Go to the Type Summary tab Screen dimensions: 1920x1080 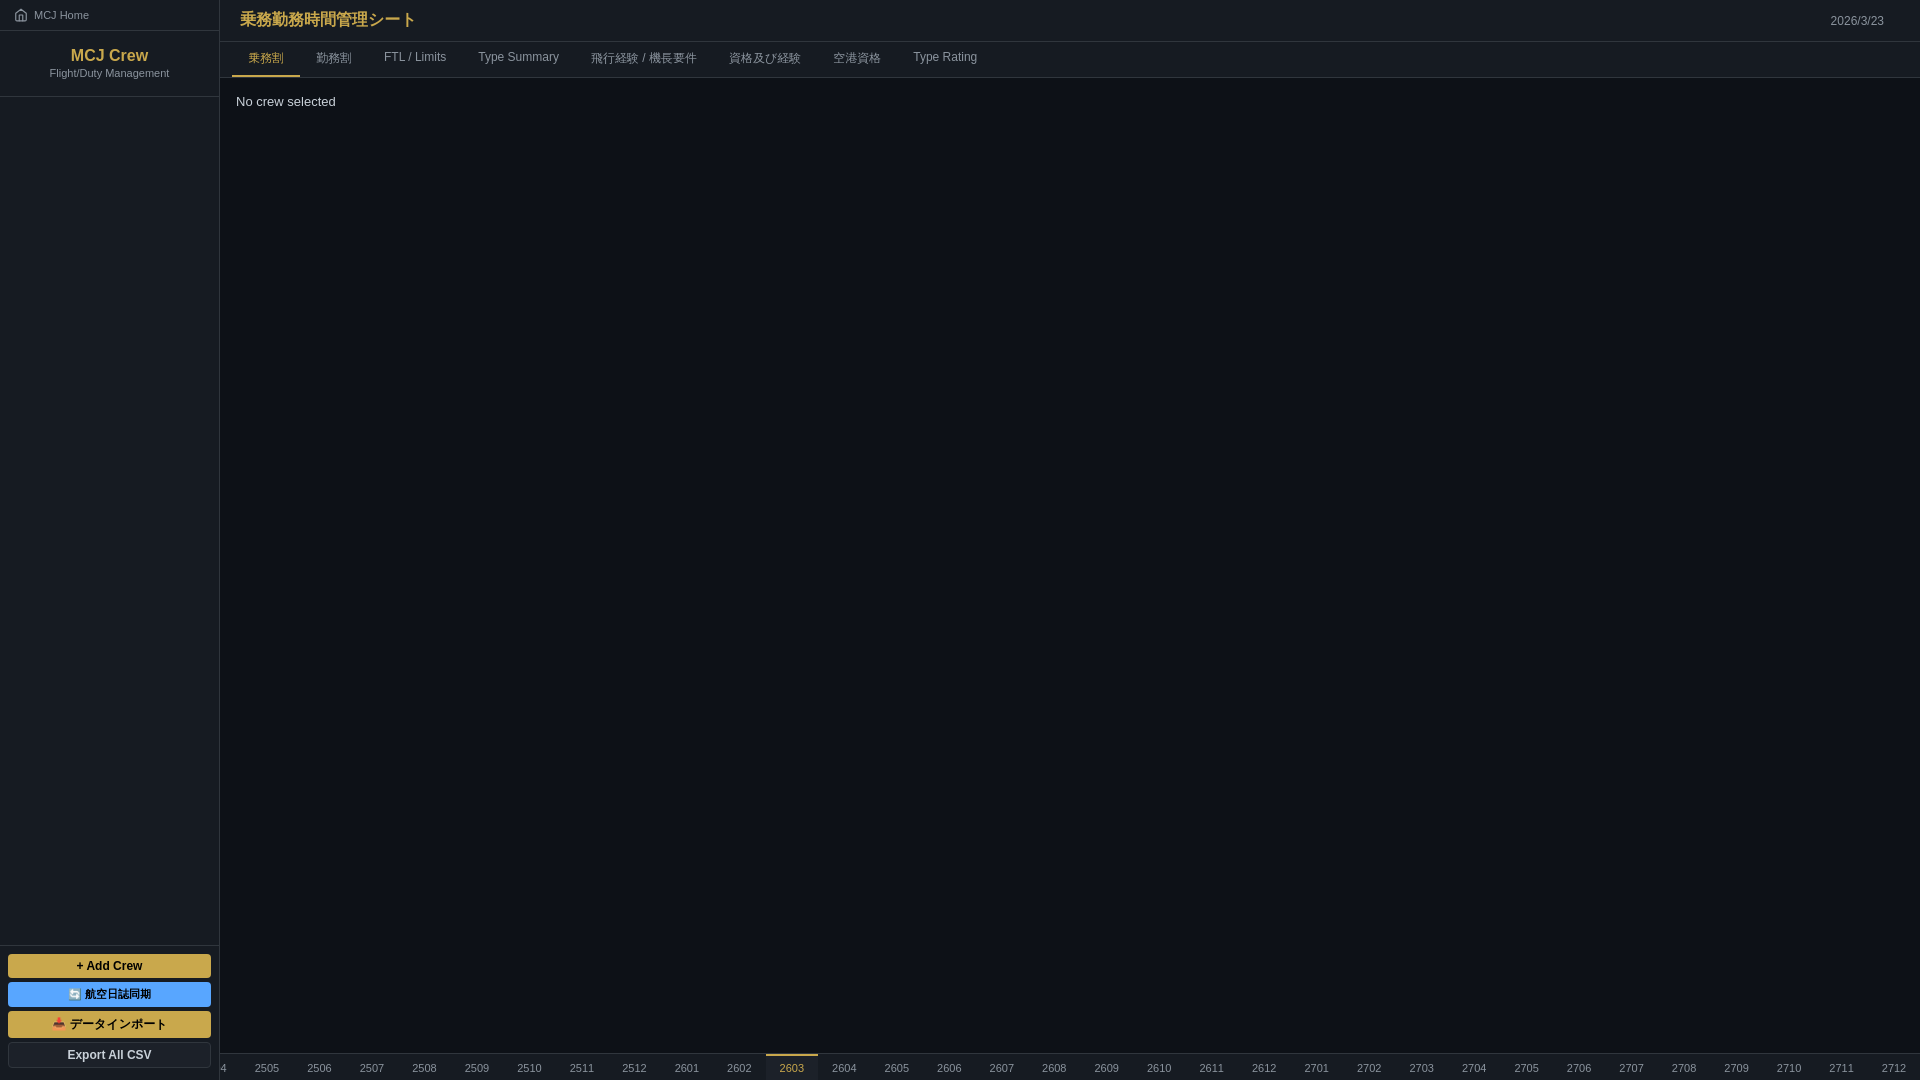click(518, 58)
